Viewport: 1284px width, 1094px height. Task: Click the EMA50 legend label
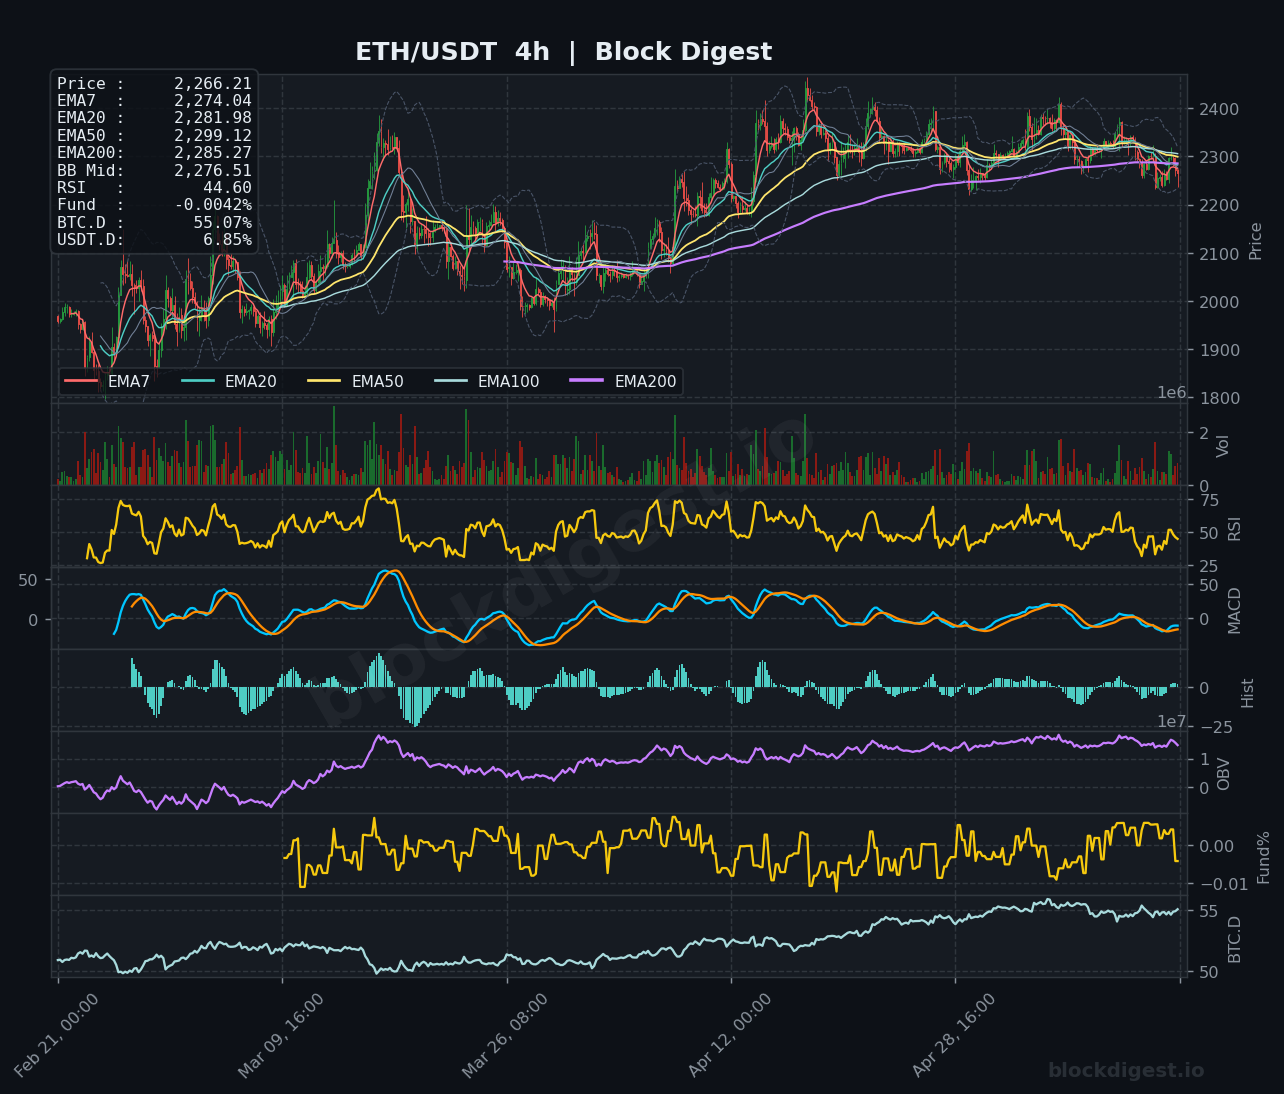[x=378, y=381]
